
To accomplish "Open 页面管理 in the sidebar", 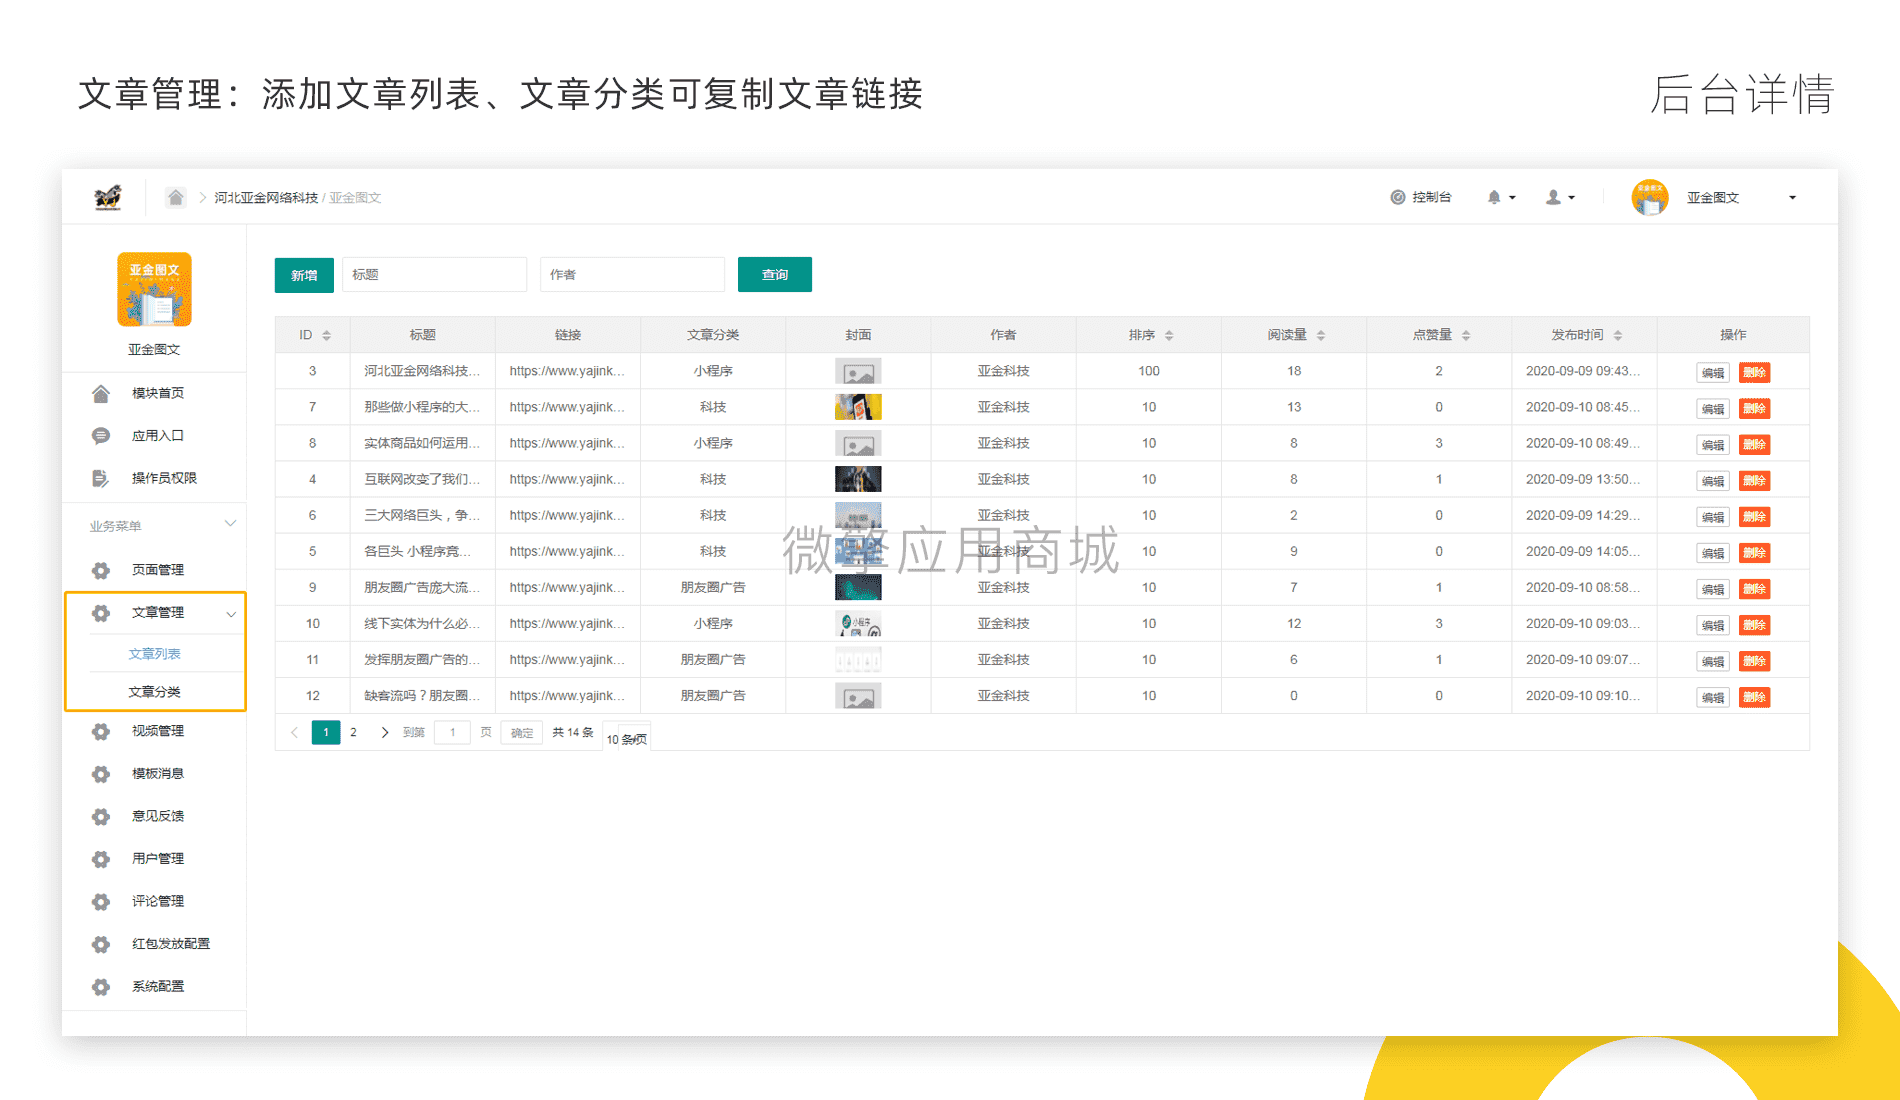I will [158, 570].
